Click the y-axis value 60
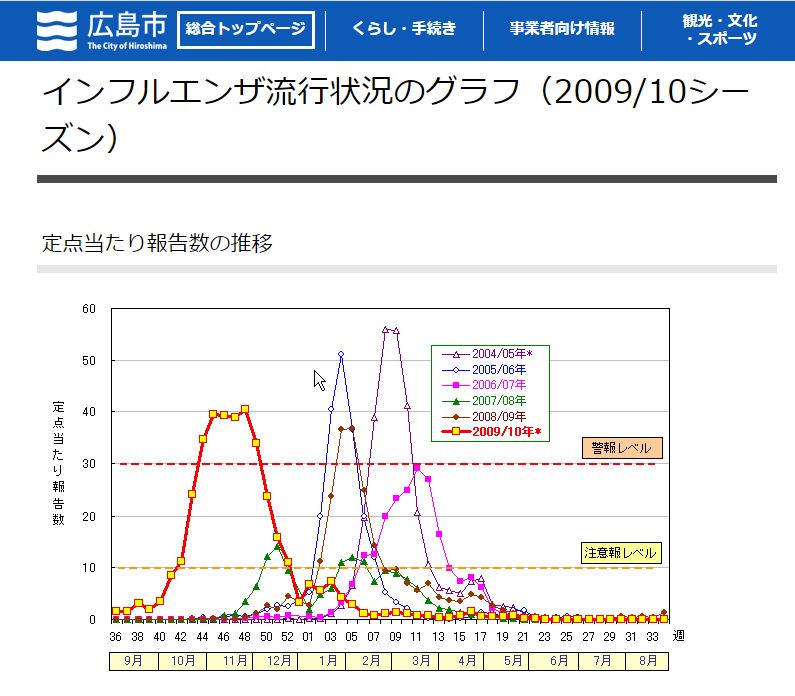 [x=89, y=309]
